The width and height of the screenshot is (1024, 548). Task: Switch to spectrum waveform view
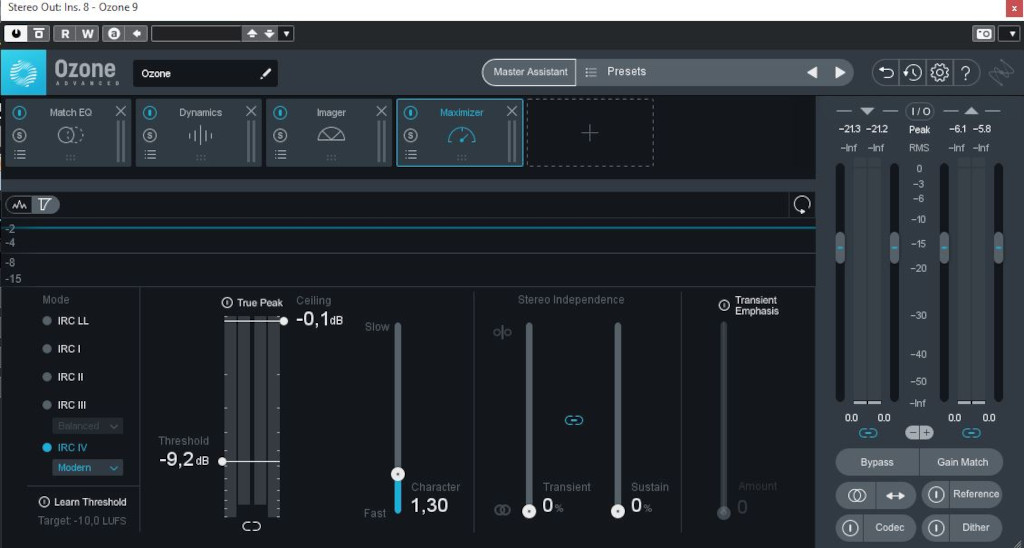point(20,205)
